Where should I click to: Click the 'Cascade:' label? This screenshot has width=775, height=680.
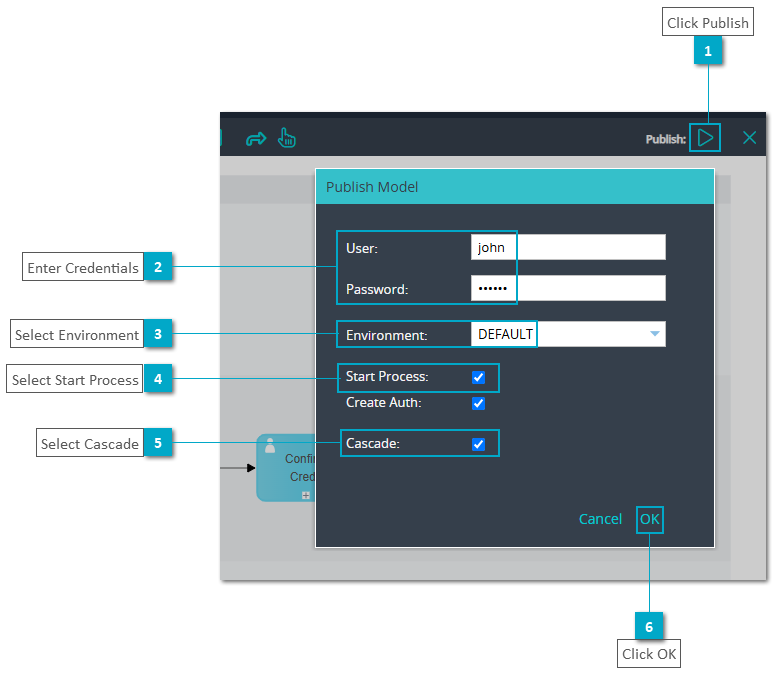373,443
